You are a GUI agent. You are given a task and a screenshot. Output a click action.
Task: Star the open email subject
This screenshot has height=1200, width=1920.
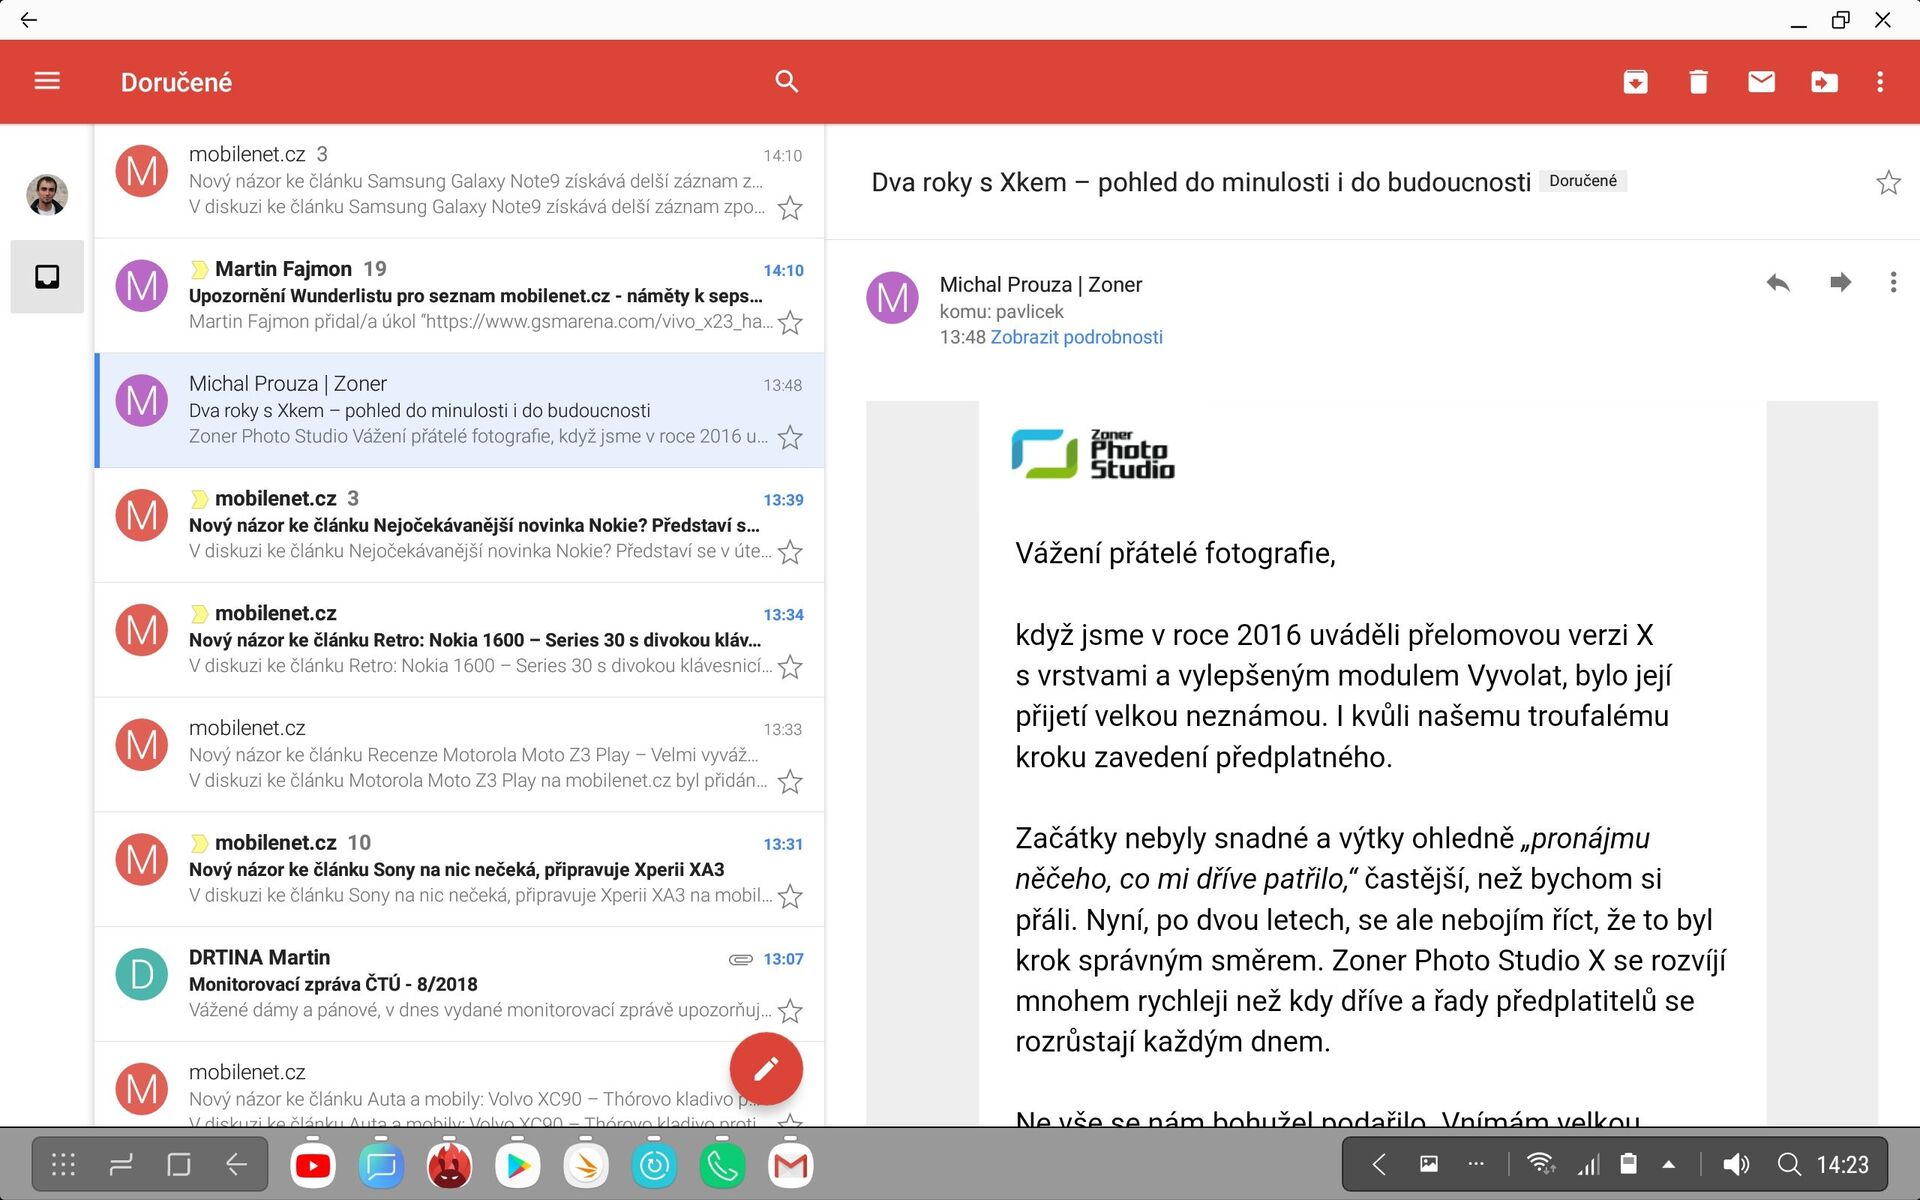tap(1888, 182)
